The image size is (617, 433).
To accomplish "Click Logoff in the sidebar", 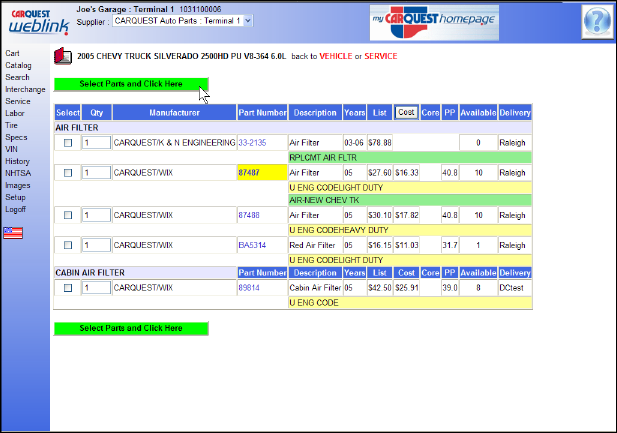I will 15,209.
